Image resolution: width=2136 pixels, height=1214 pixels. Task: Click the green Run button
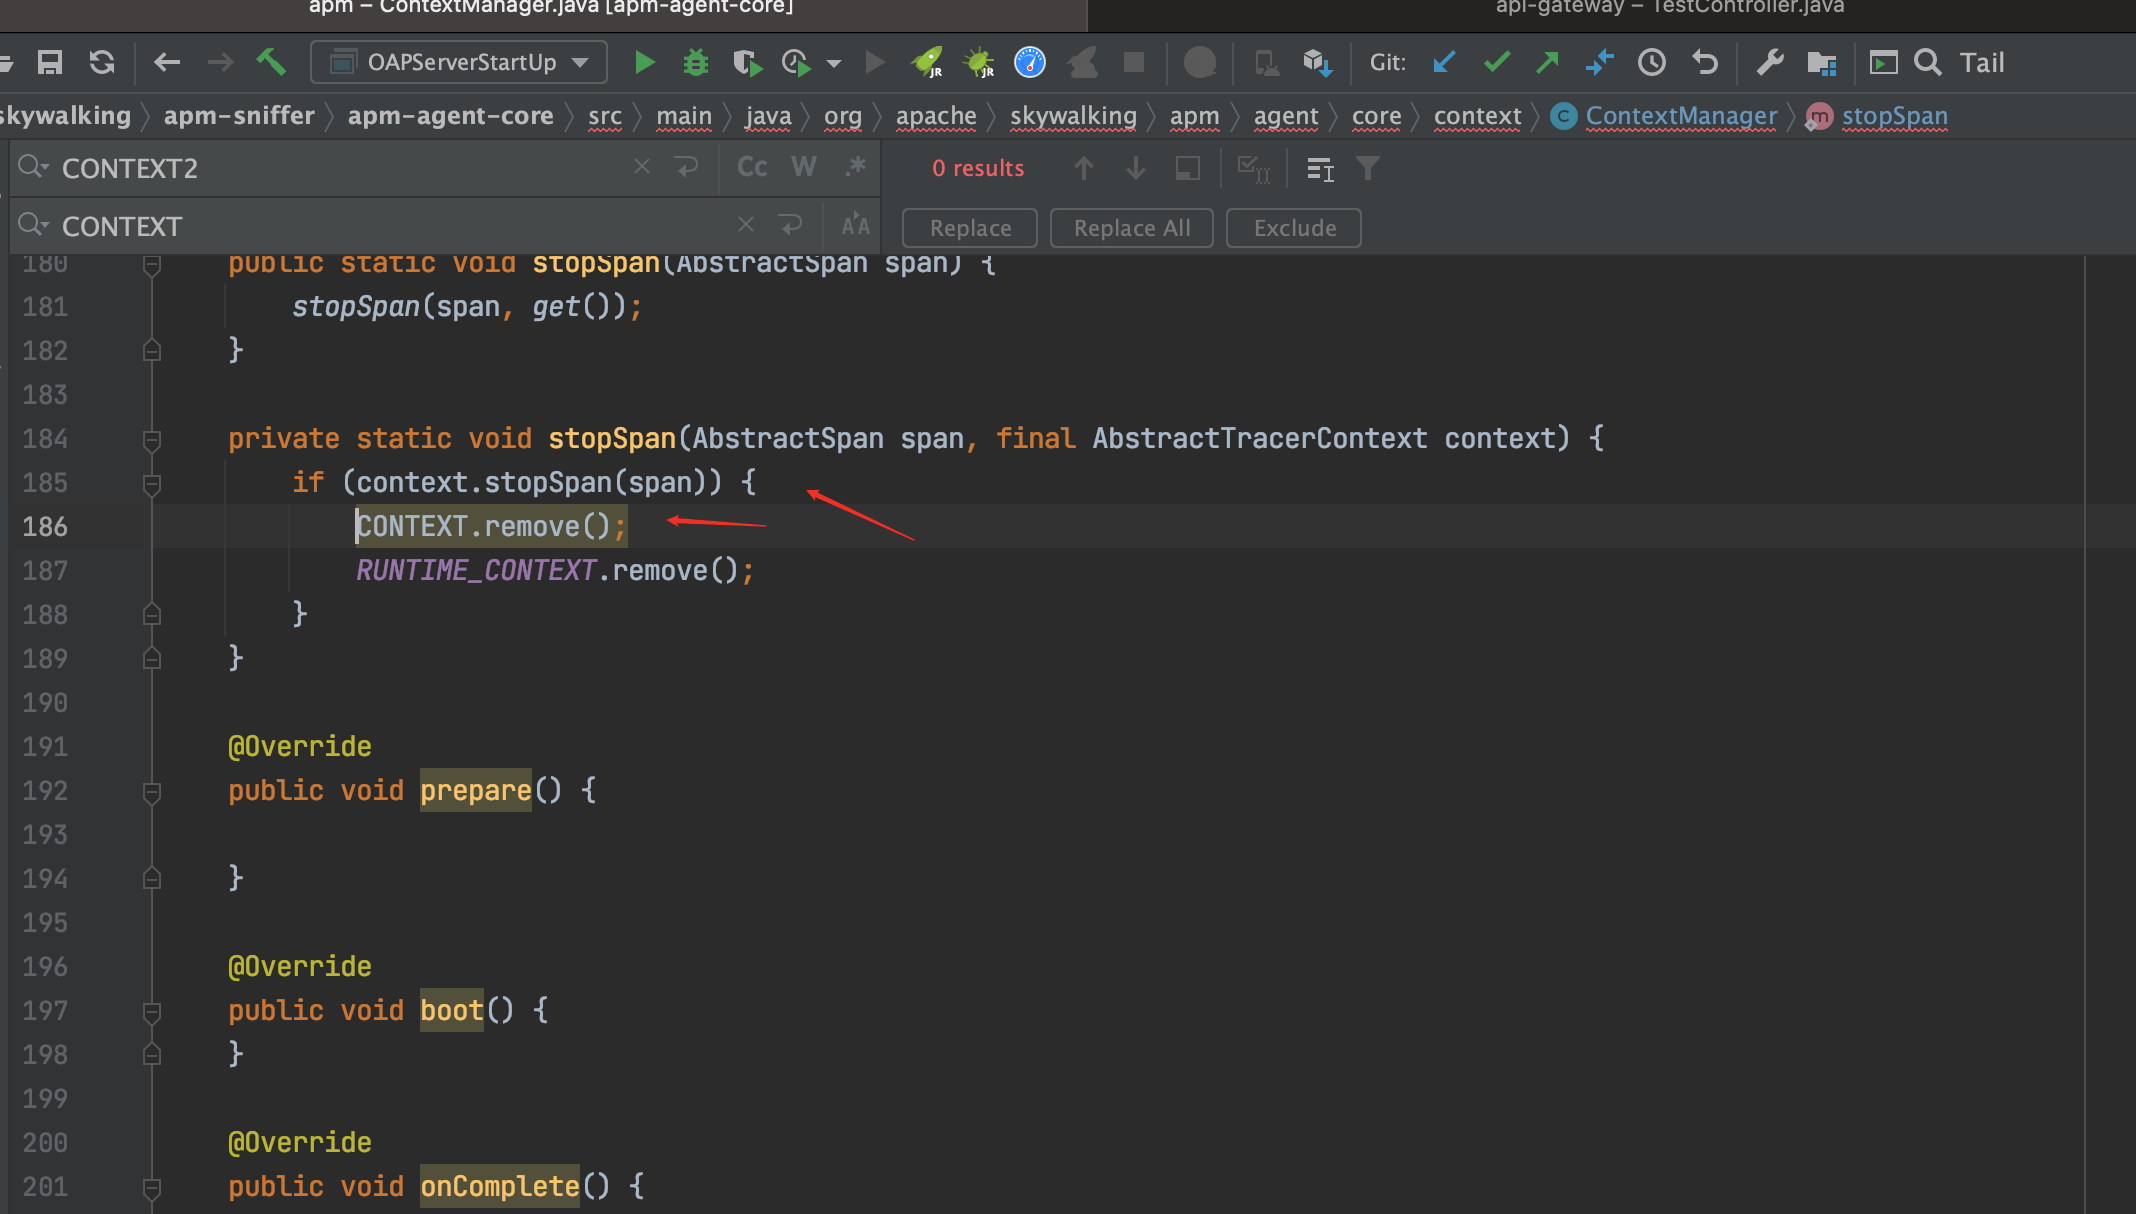click(644, 63)
